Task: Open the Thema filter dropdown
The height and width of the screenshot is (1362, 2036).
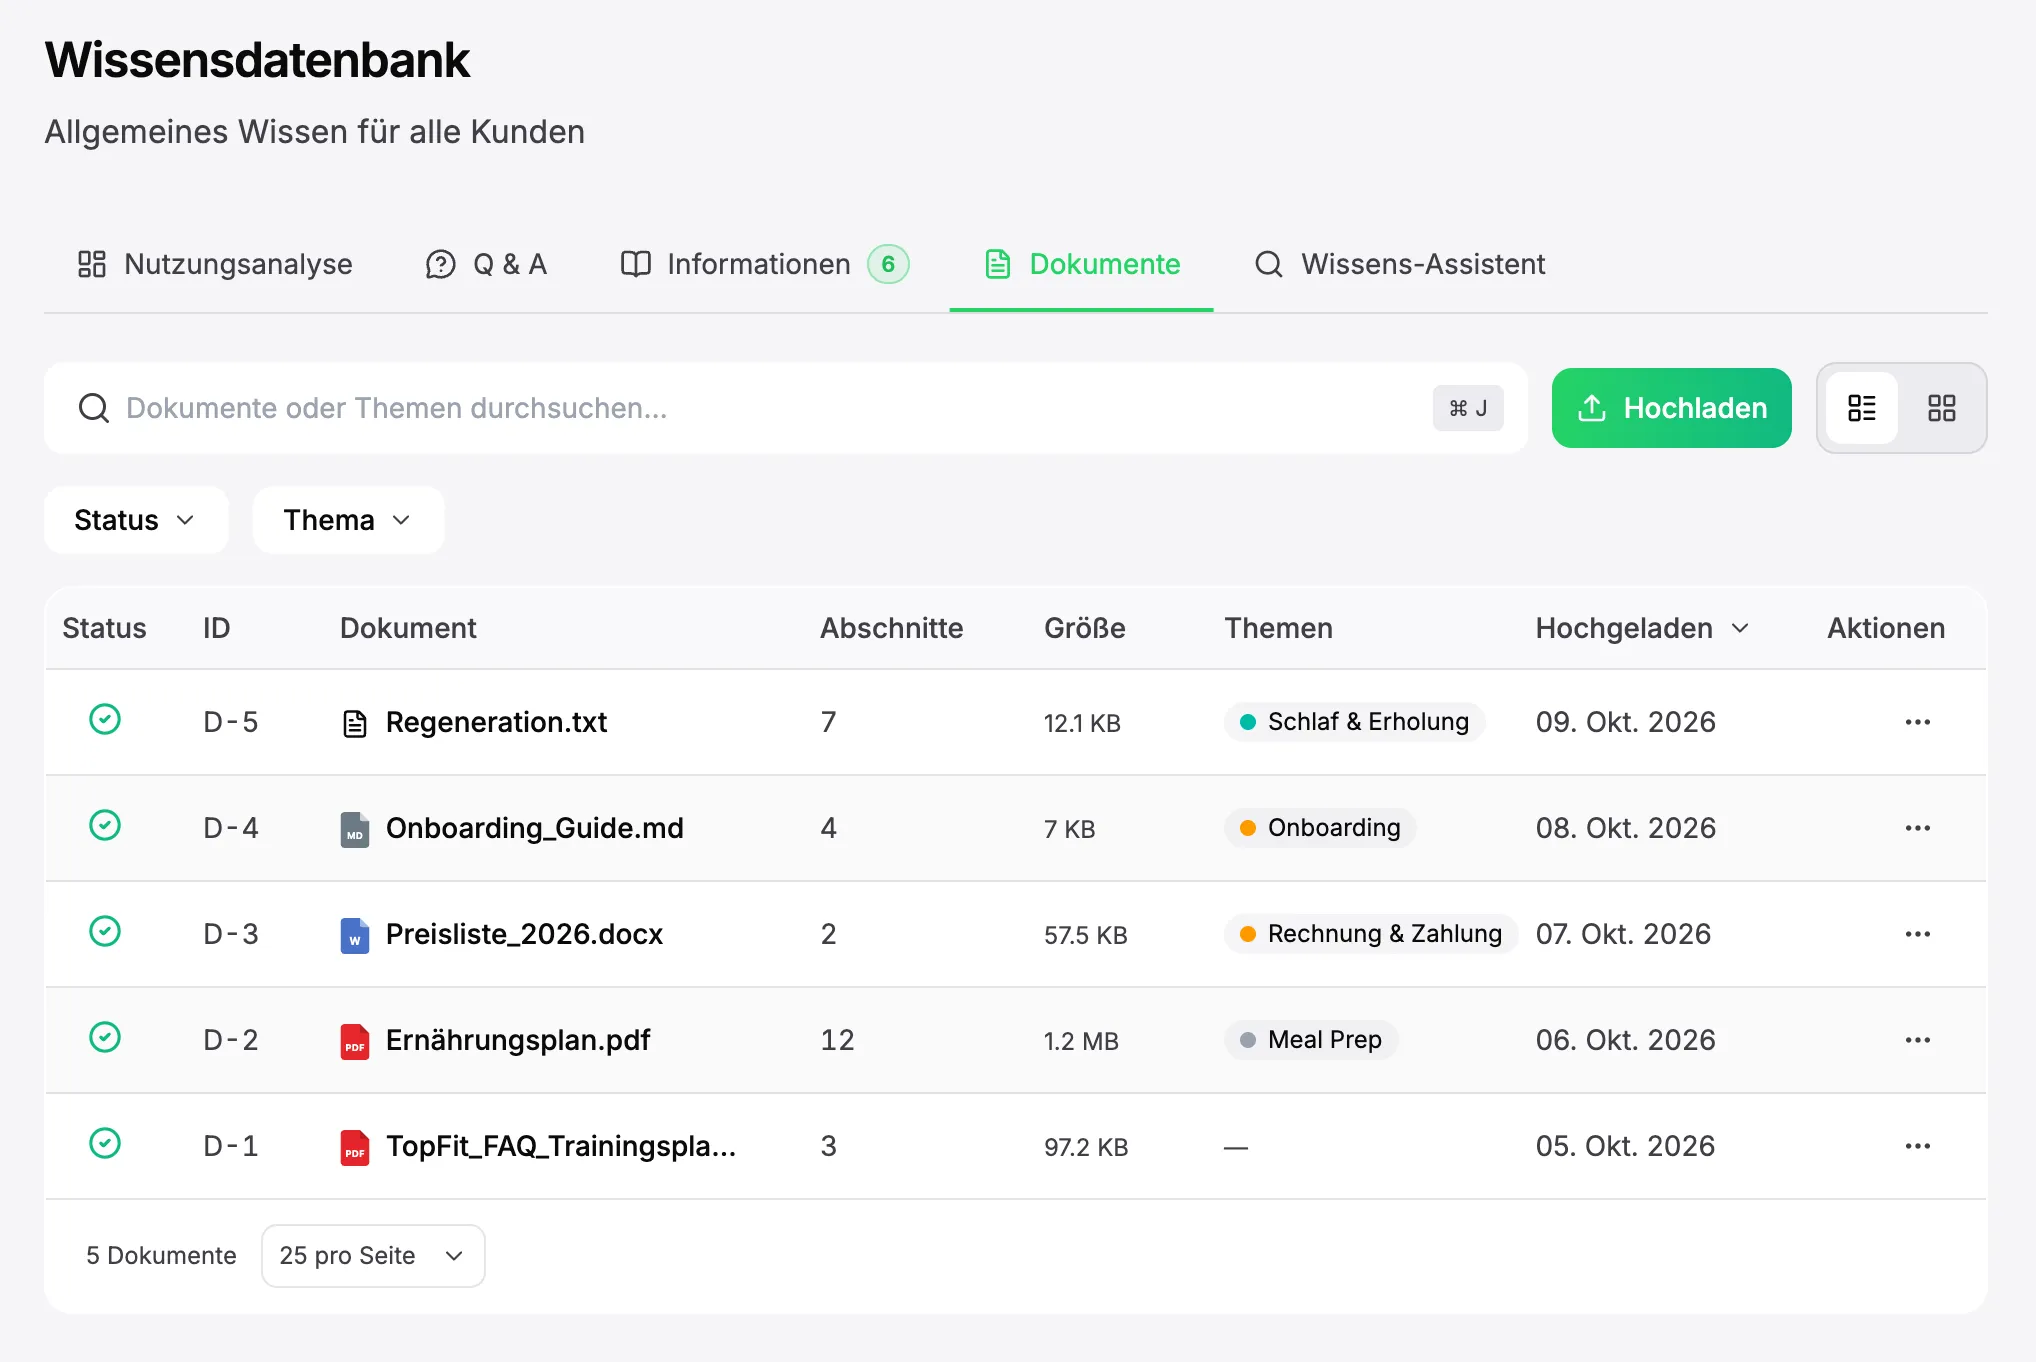Action: pos(348,520)
